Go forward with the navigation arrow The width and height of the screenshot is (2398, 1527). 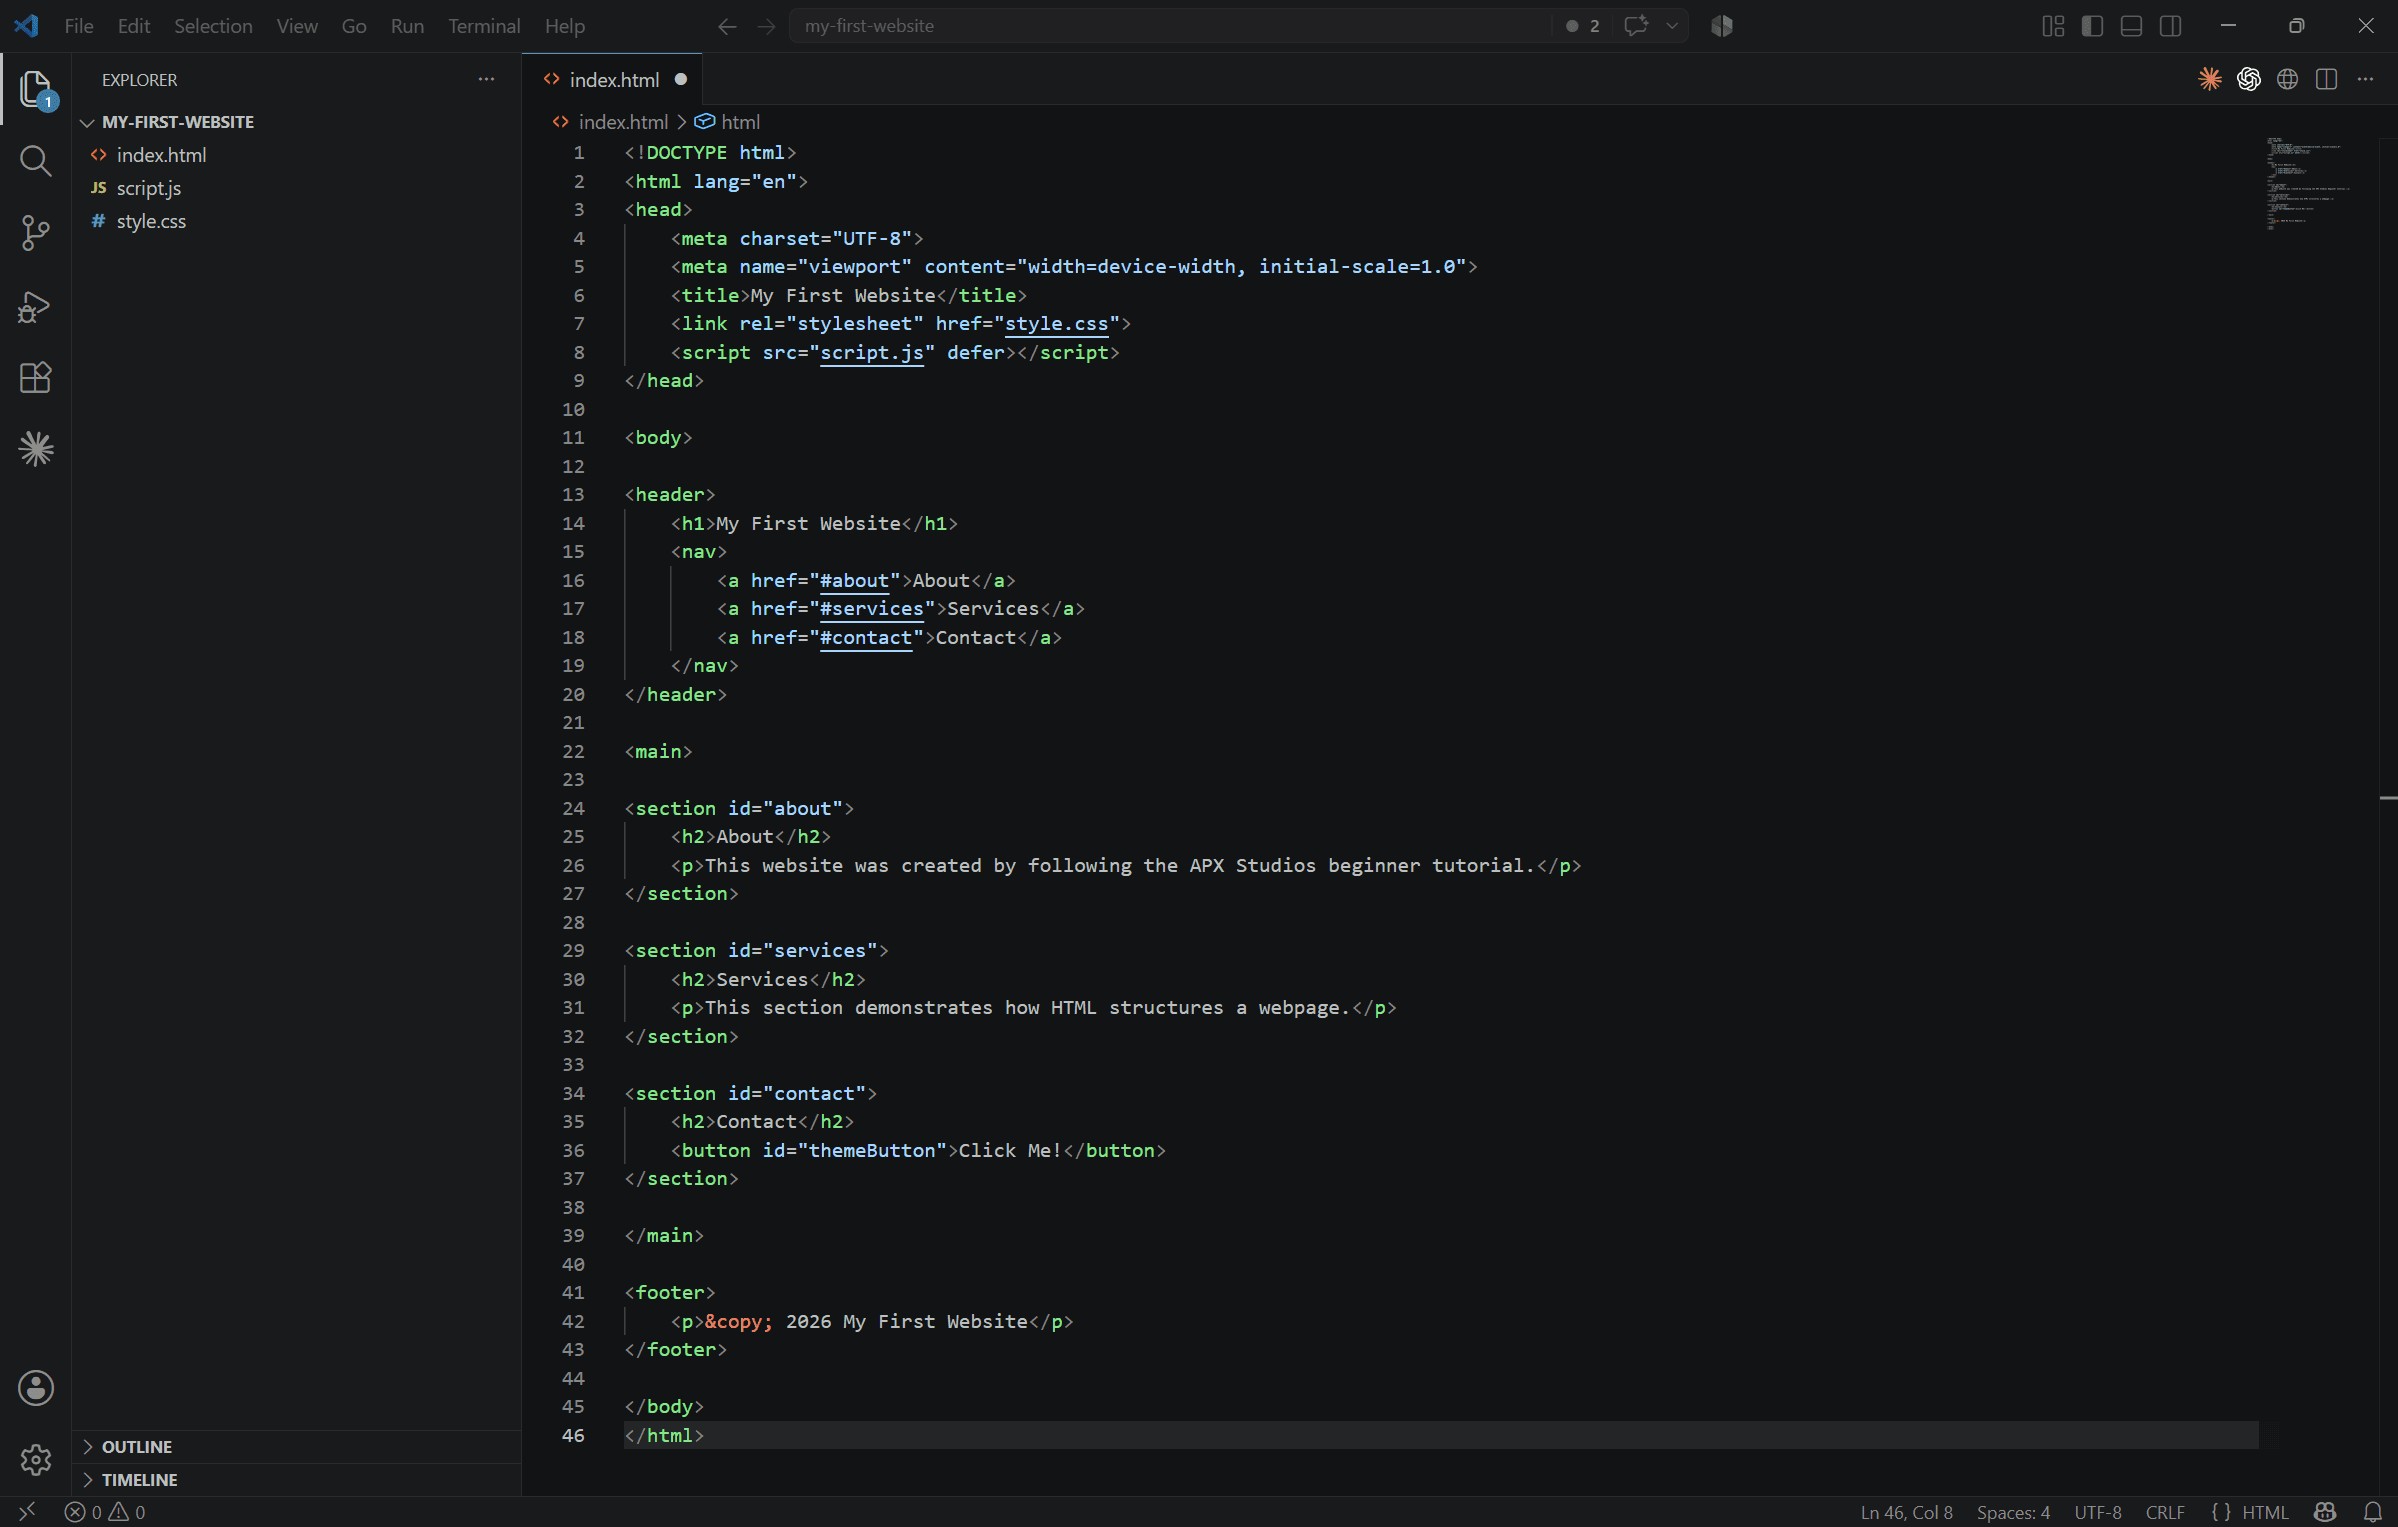click(x=766, y=26)
